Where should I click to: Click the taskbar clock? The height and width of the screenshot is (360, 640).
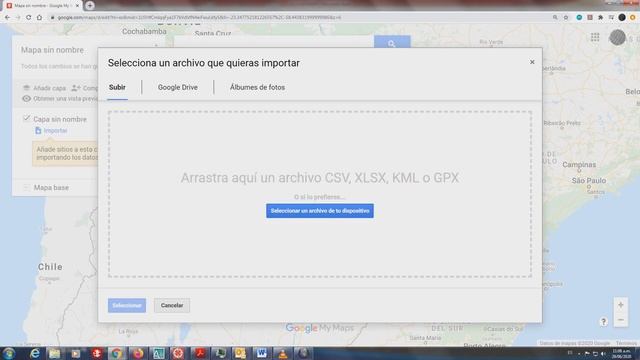click(x=621, y=353)
